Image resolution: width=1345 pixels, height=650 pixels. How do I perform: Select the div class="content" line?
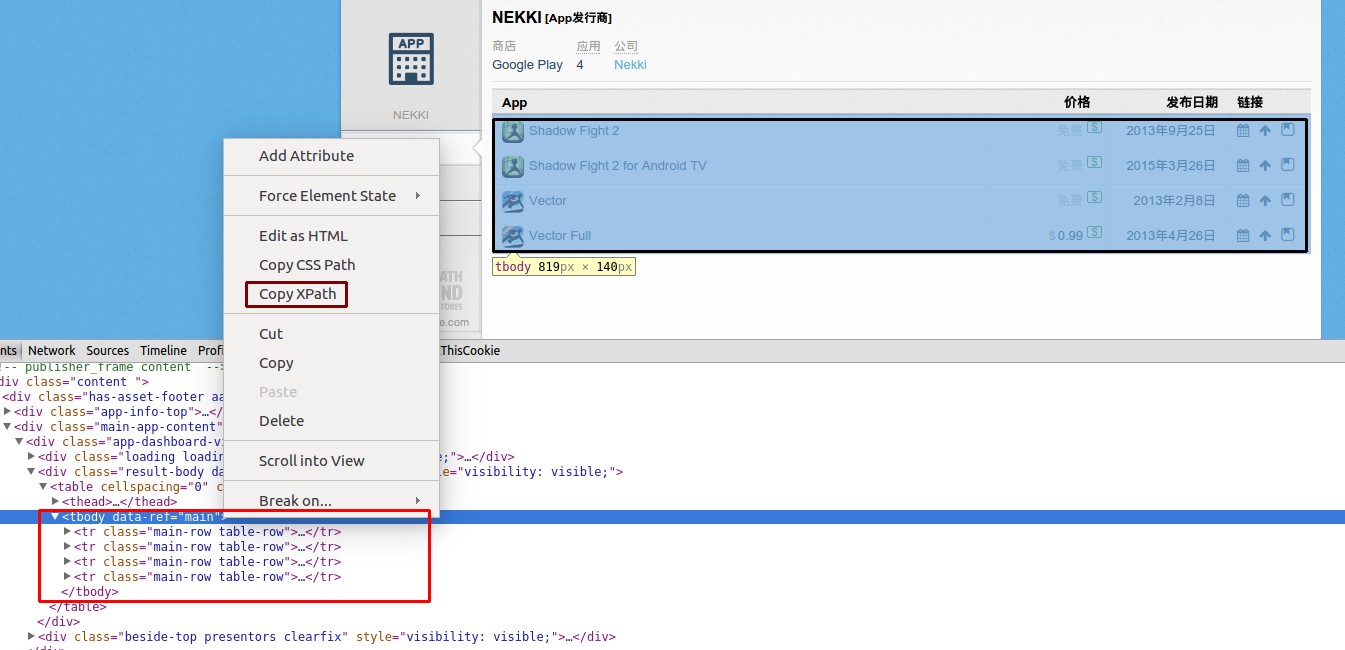74,382
